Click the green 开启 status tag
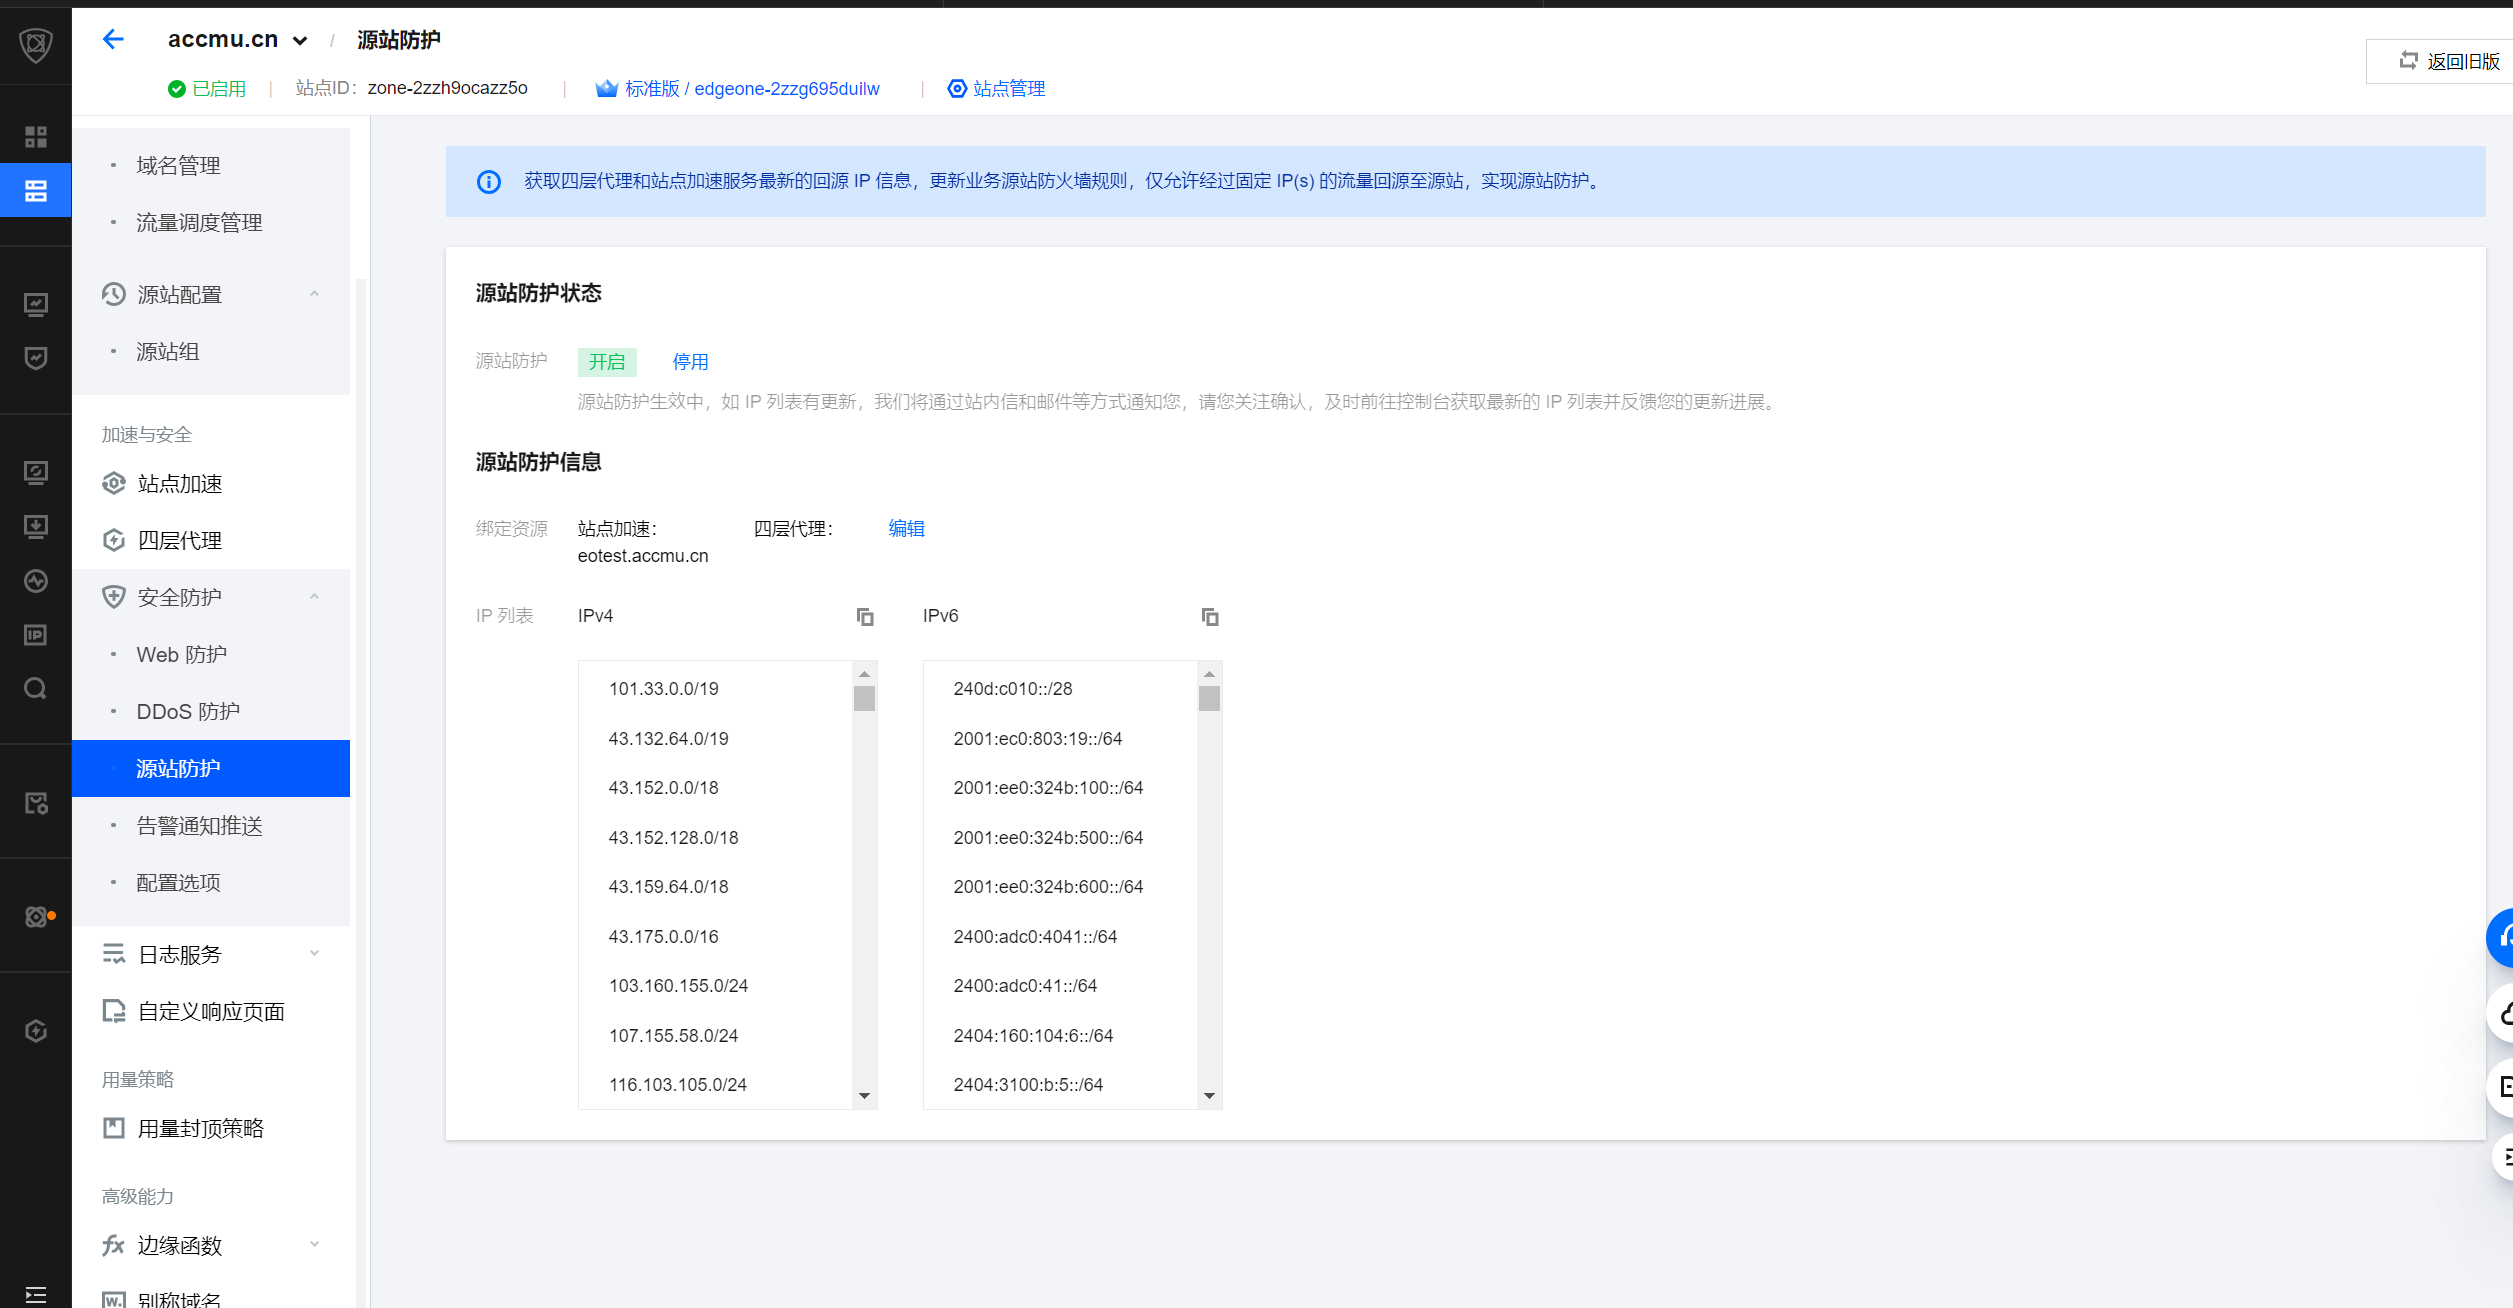The height and width of the screenshot is (1308, 2513). coord(607,362)
